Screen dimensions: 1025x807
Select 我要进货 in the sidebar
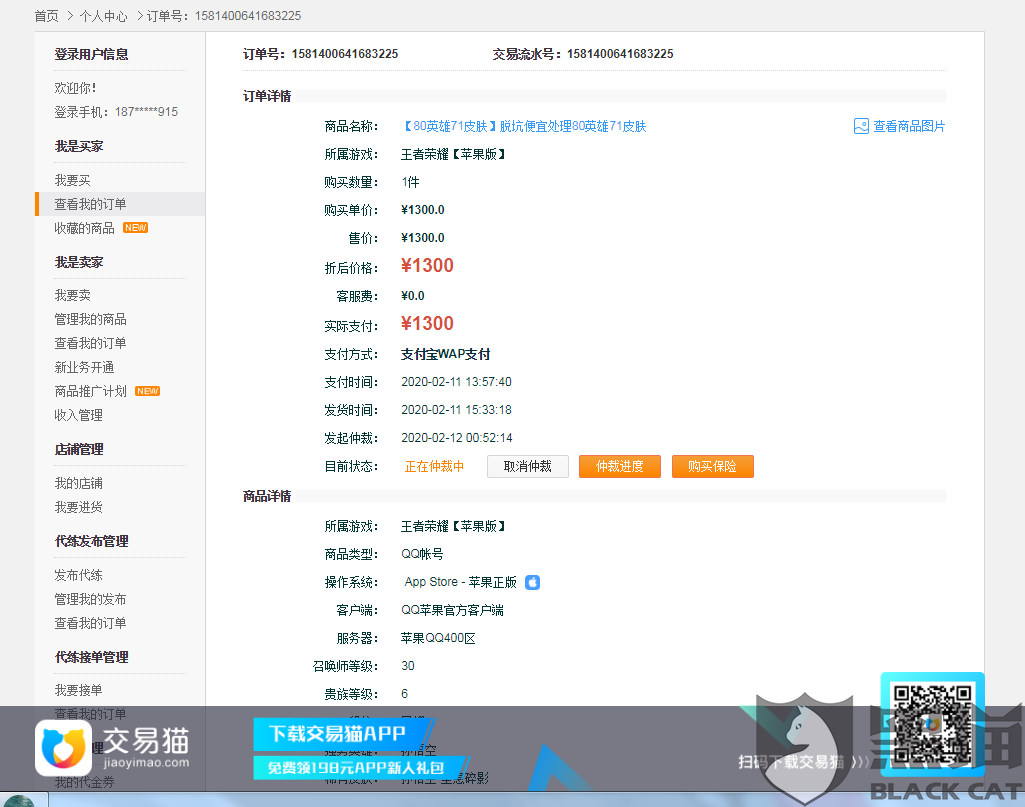click(x=78, y=508)
